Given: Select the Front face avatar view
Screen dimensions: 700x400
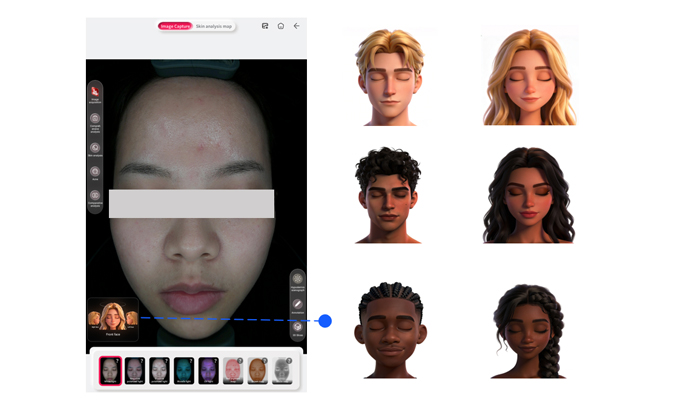Looking at the screenshot, I should pos(112,317).
